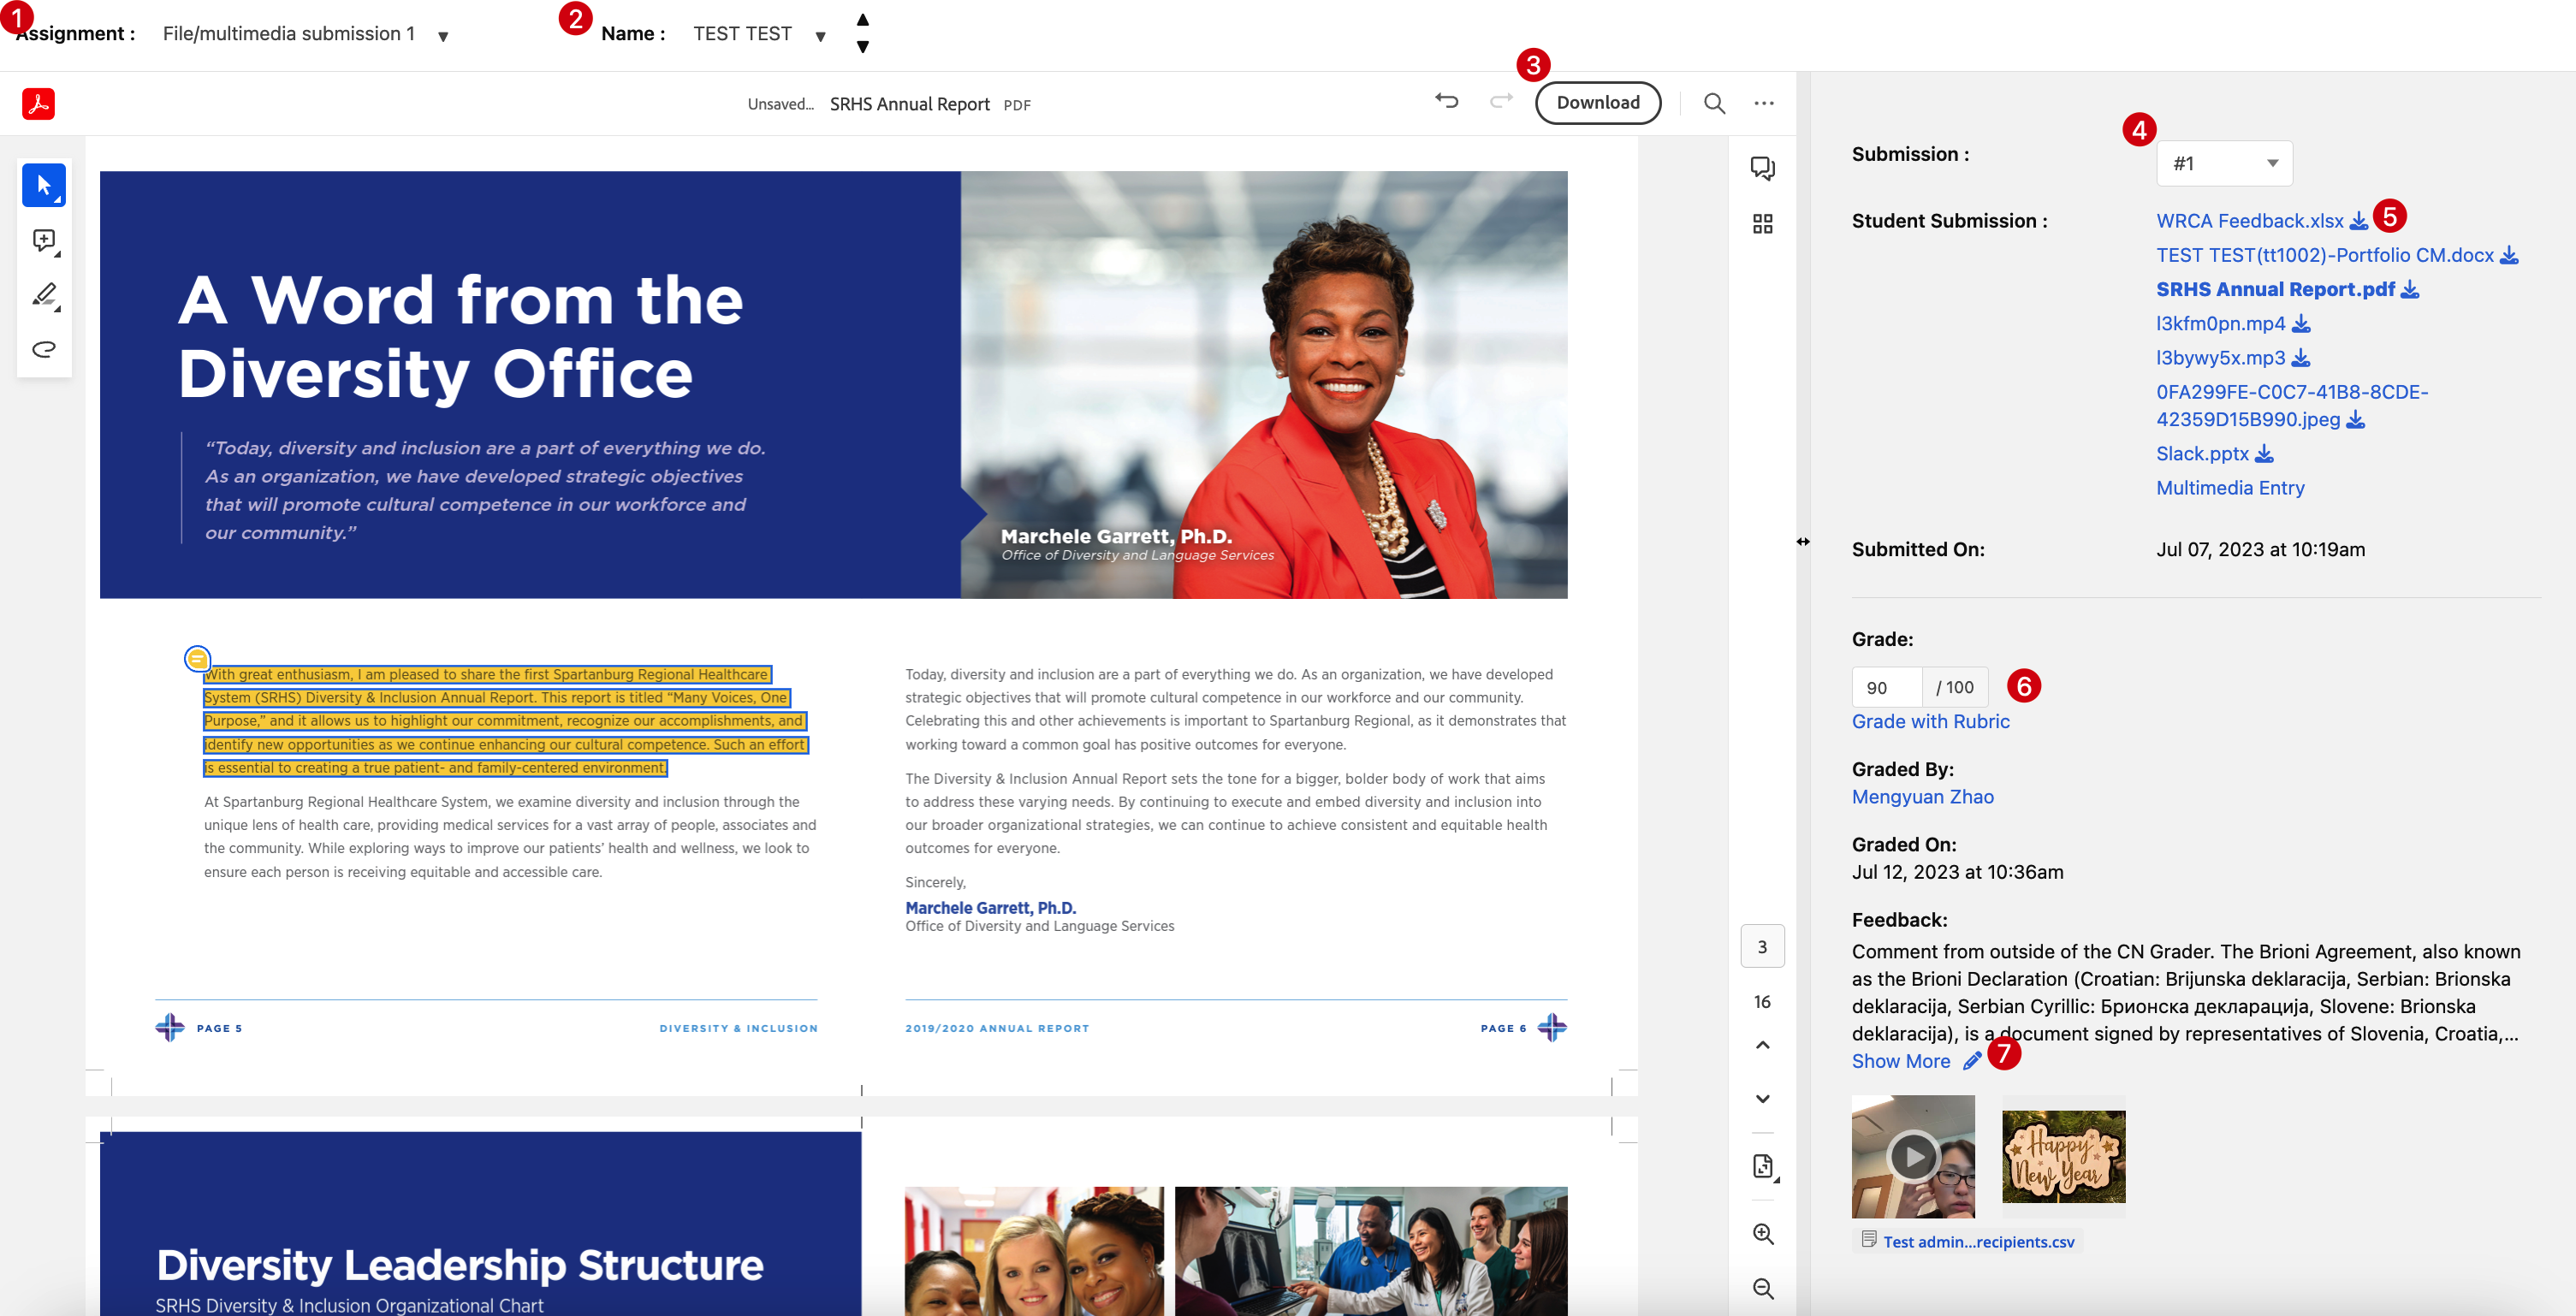
Task: Click the Marchele Garrett, Ph.D. signature link
Action: pyautogui.click(x=990, y=908)
